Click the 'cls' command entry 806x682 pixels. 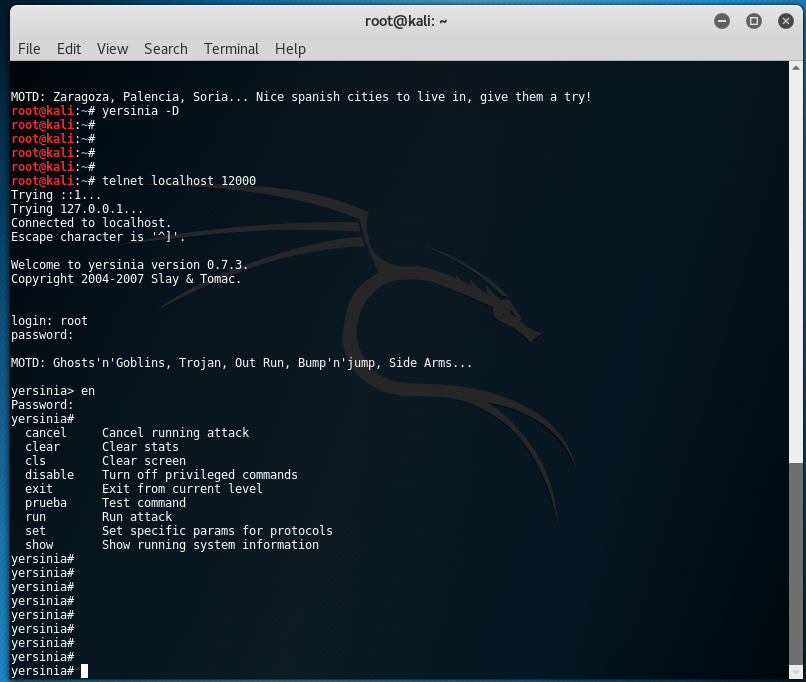35,460
